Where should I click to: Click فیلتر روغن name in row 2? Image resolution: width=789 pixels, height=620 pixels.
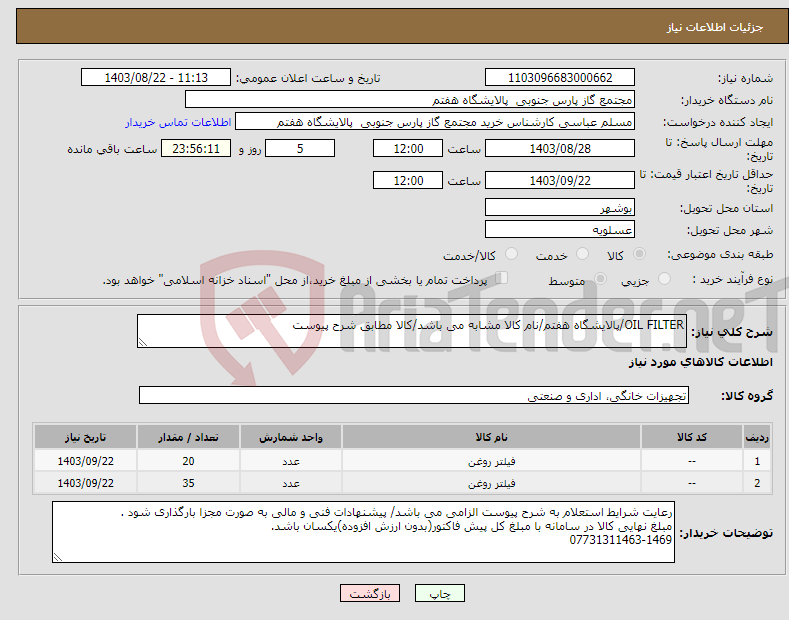coord(491,483)
